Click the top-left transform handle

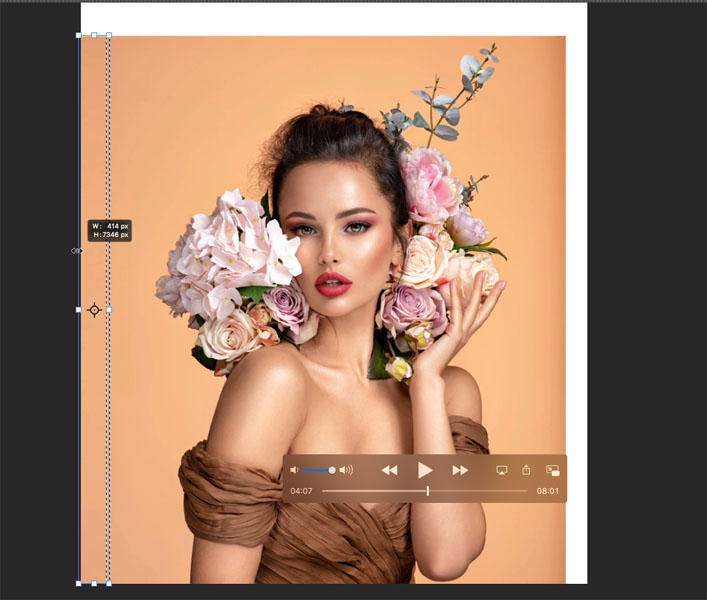click(79, 35)
